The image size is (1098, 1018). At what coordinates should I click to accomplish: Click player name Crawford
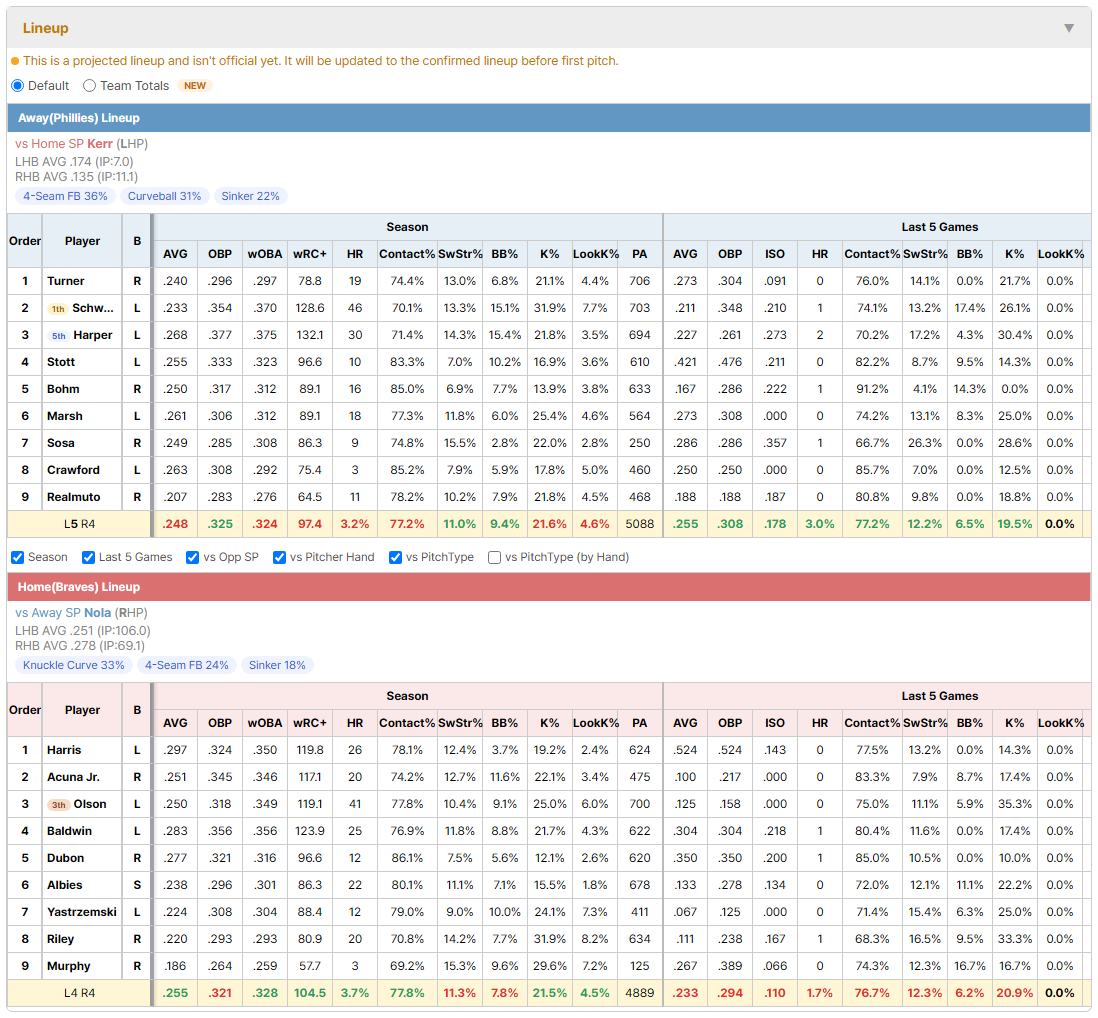[74, 470]
